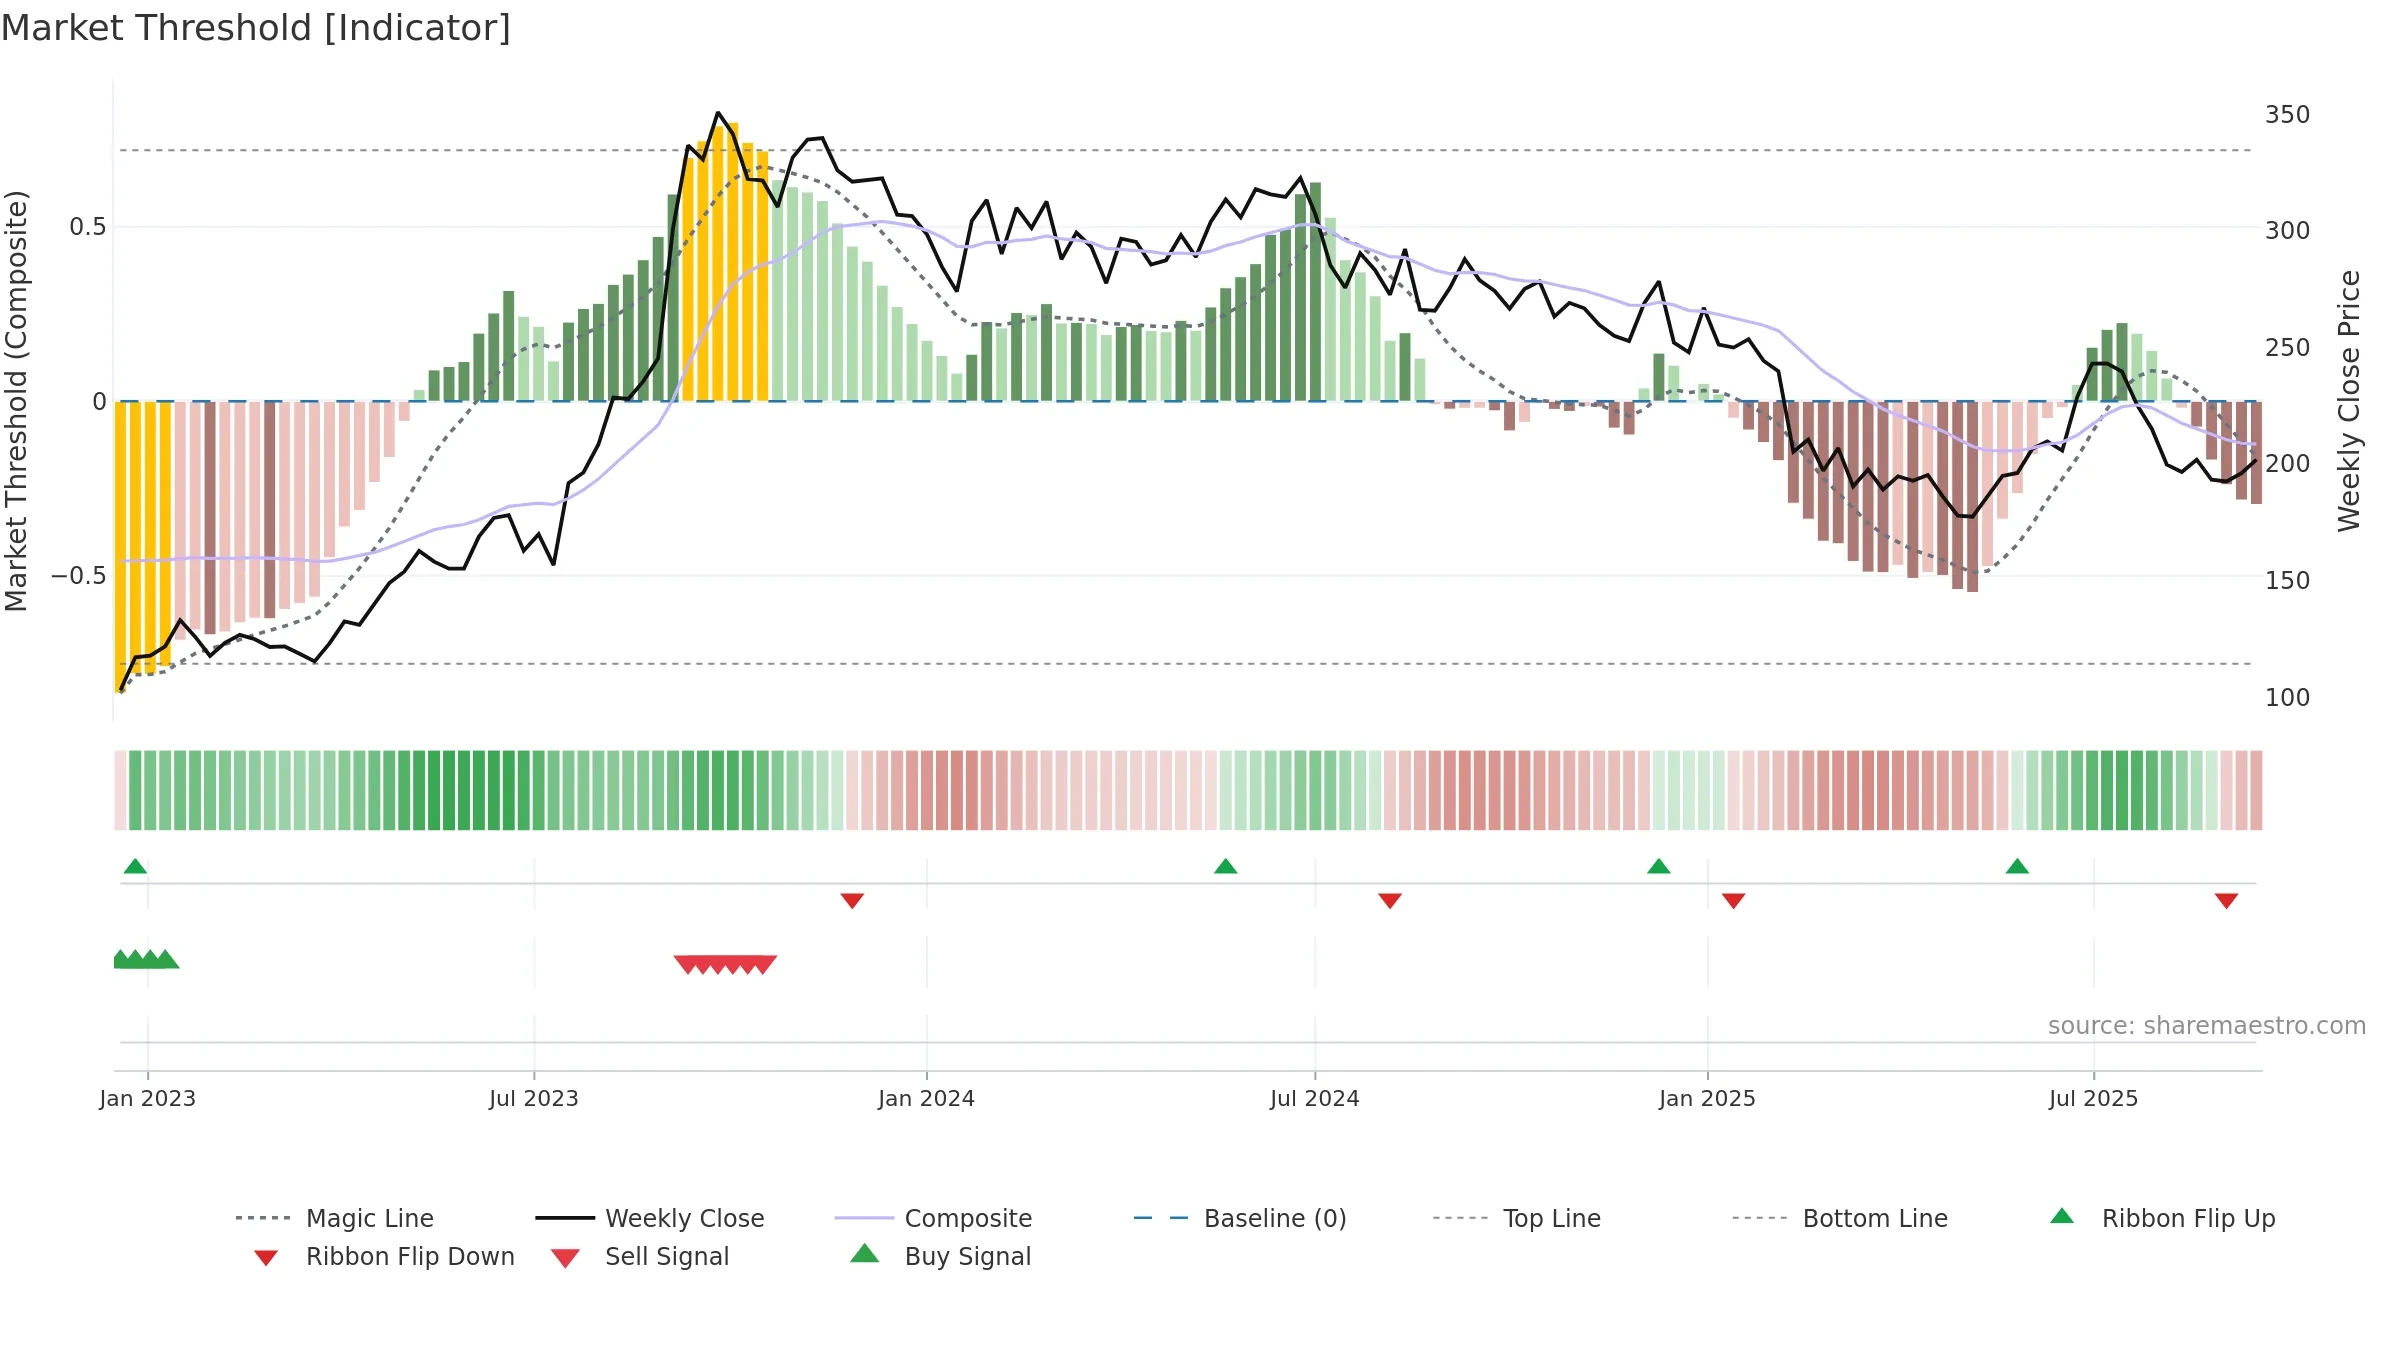Image resolution: width=2400 pixels, height=1350 pixels.
Task: Click the green flip-up triangle in Dec 2024
Action: (x=1659, y=866)
